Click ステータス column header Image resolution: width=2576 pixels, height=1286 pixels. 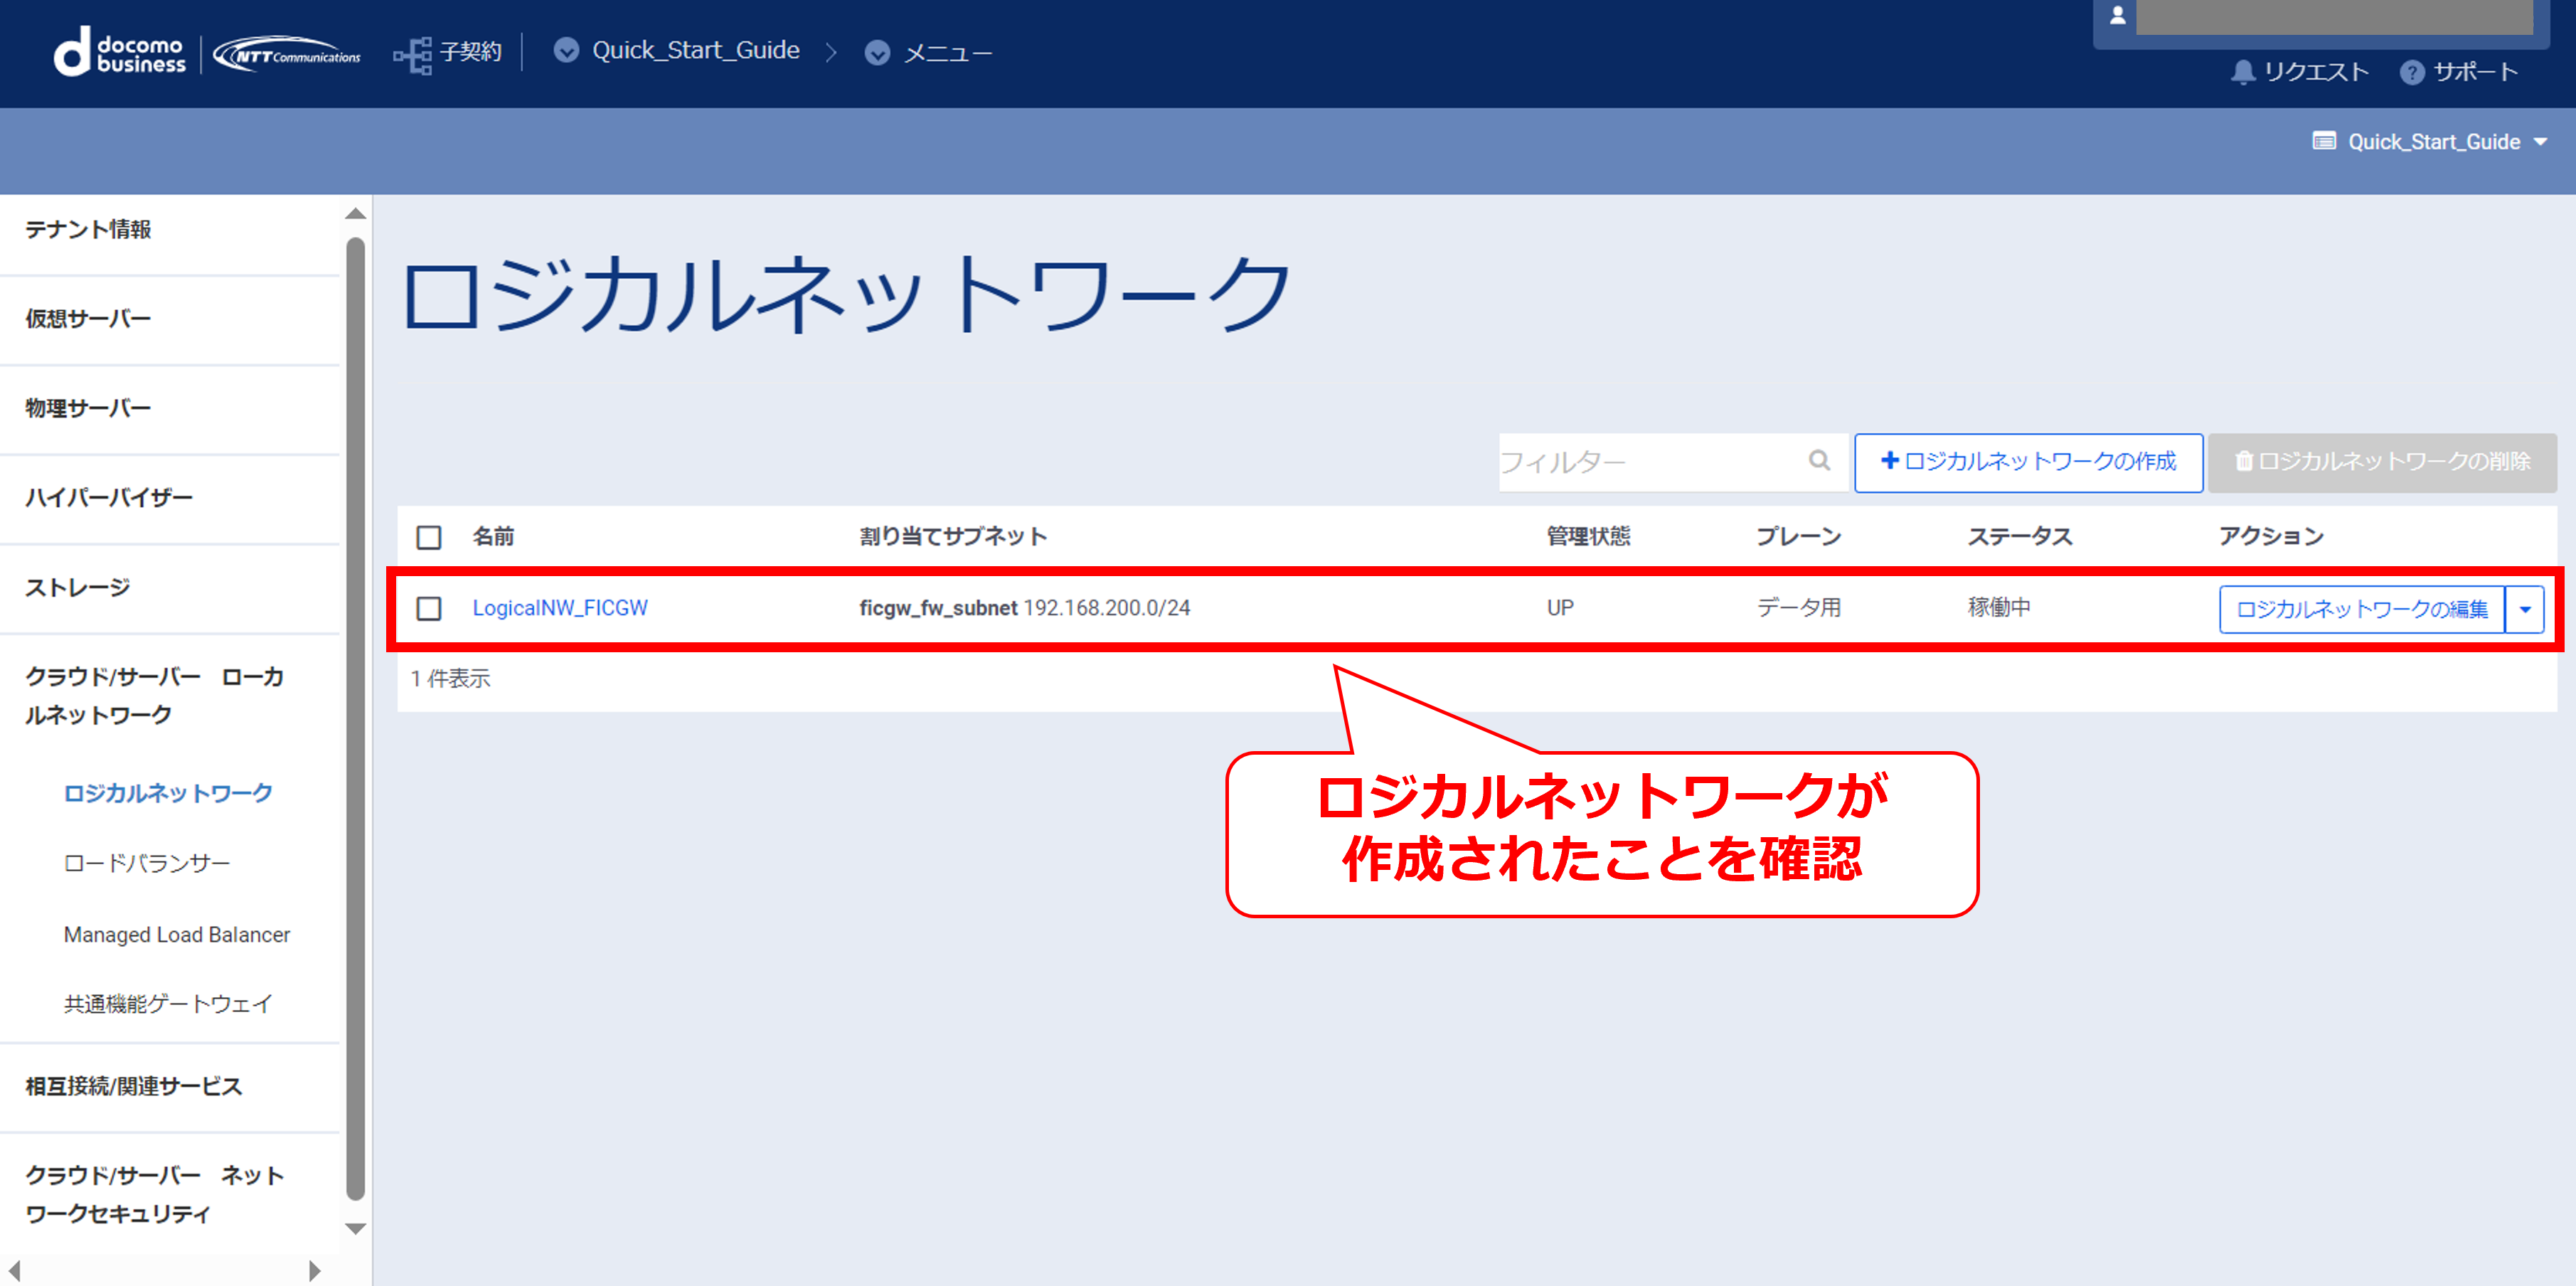[x=2020, y=537]
